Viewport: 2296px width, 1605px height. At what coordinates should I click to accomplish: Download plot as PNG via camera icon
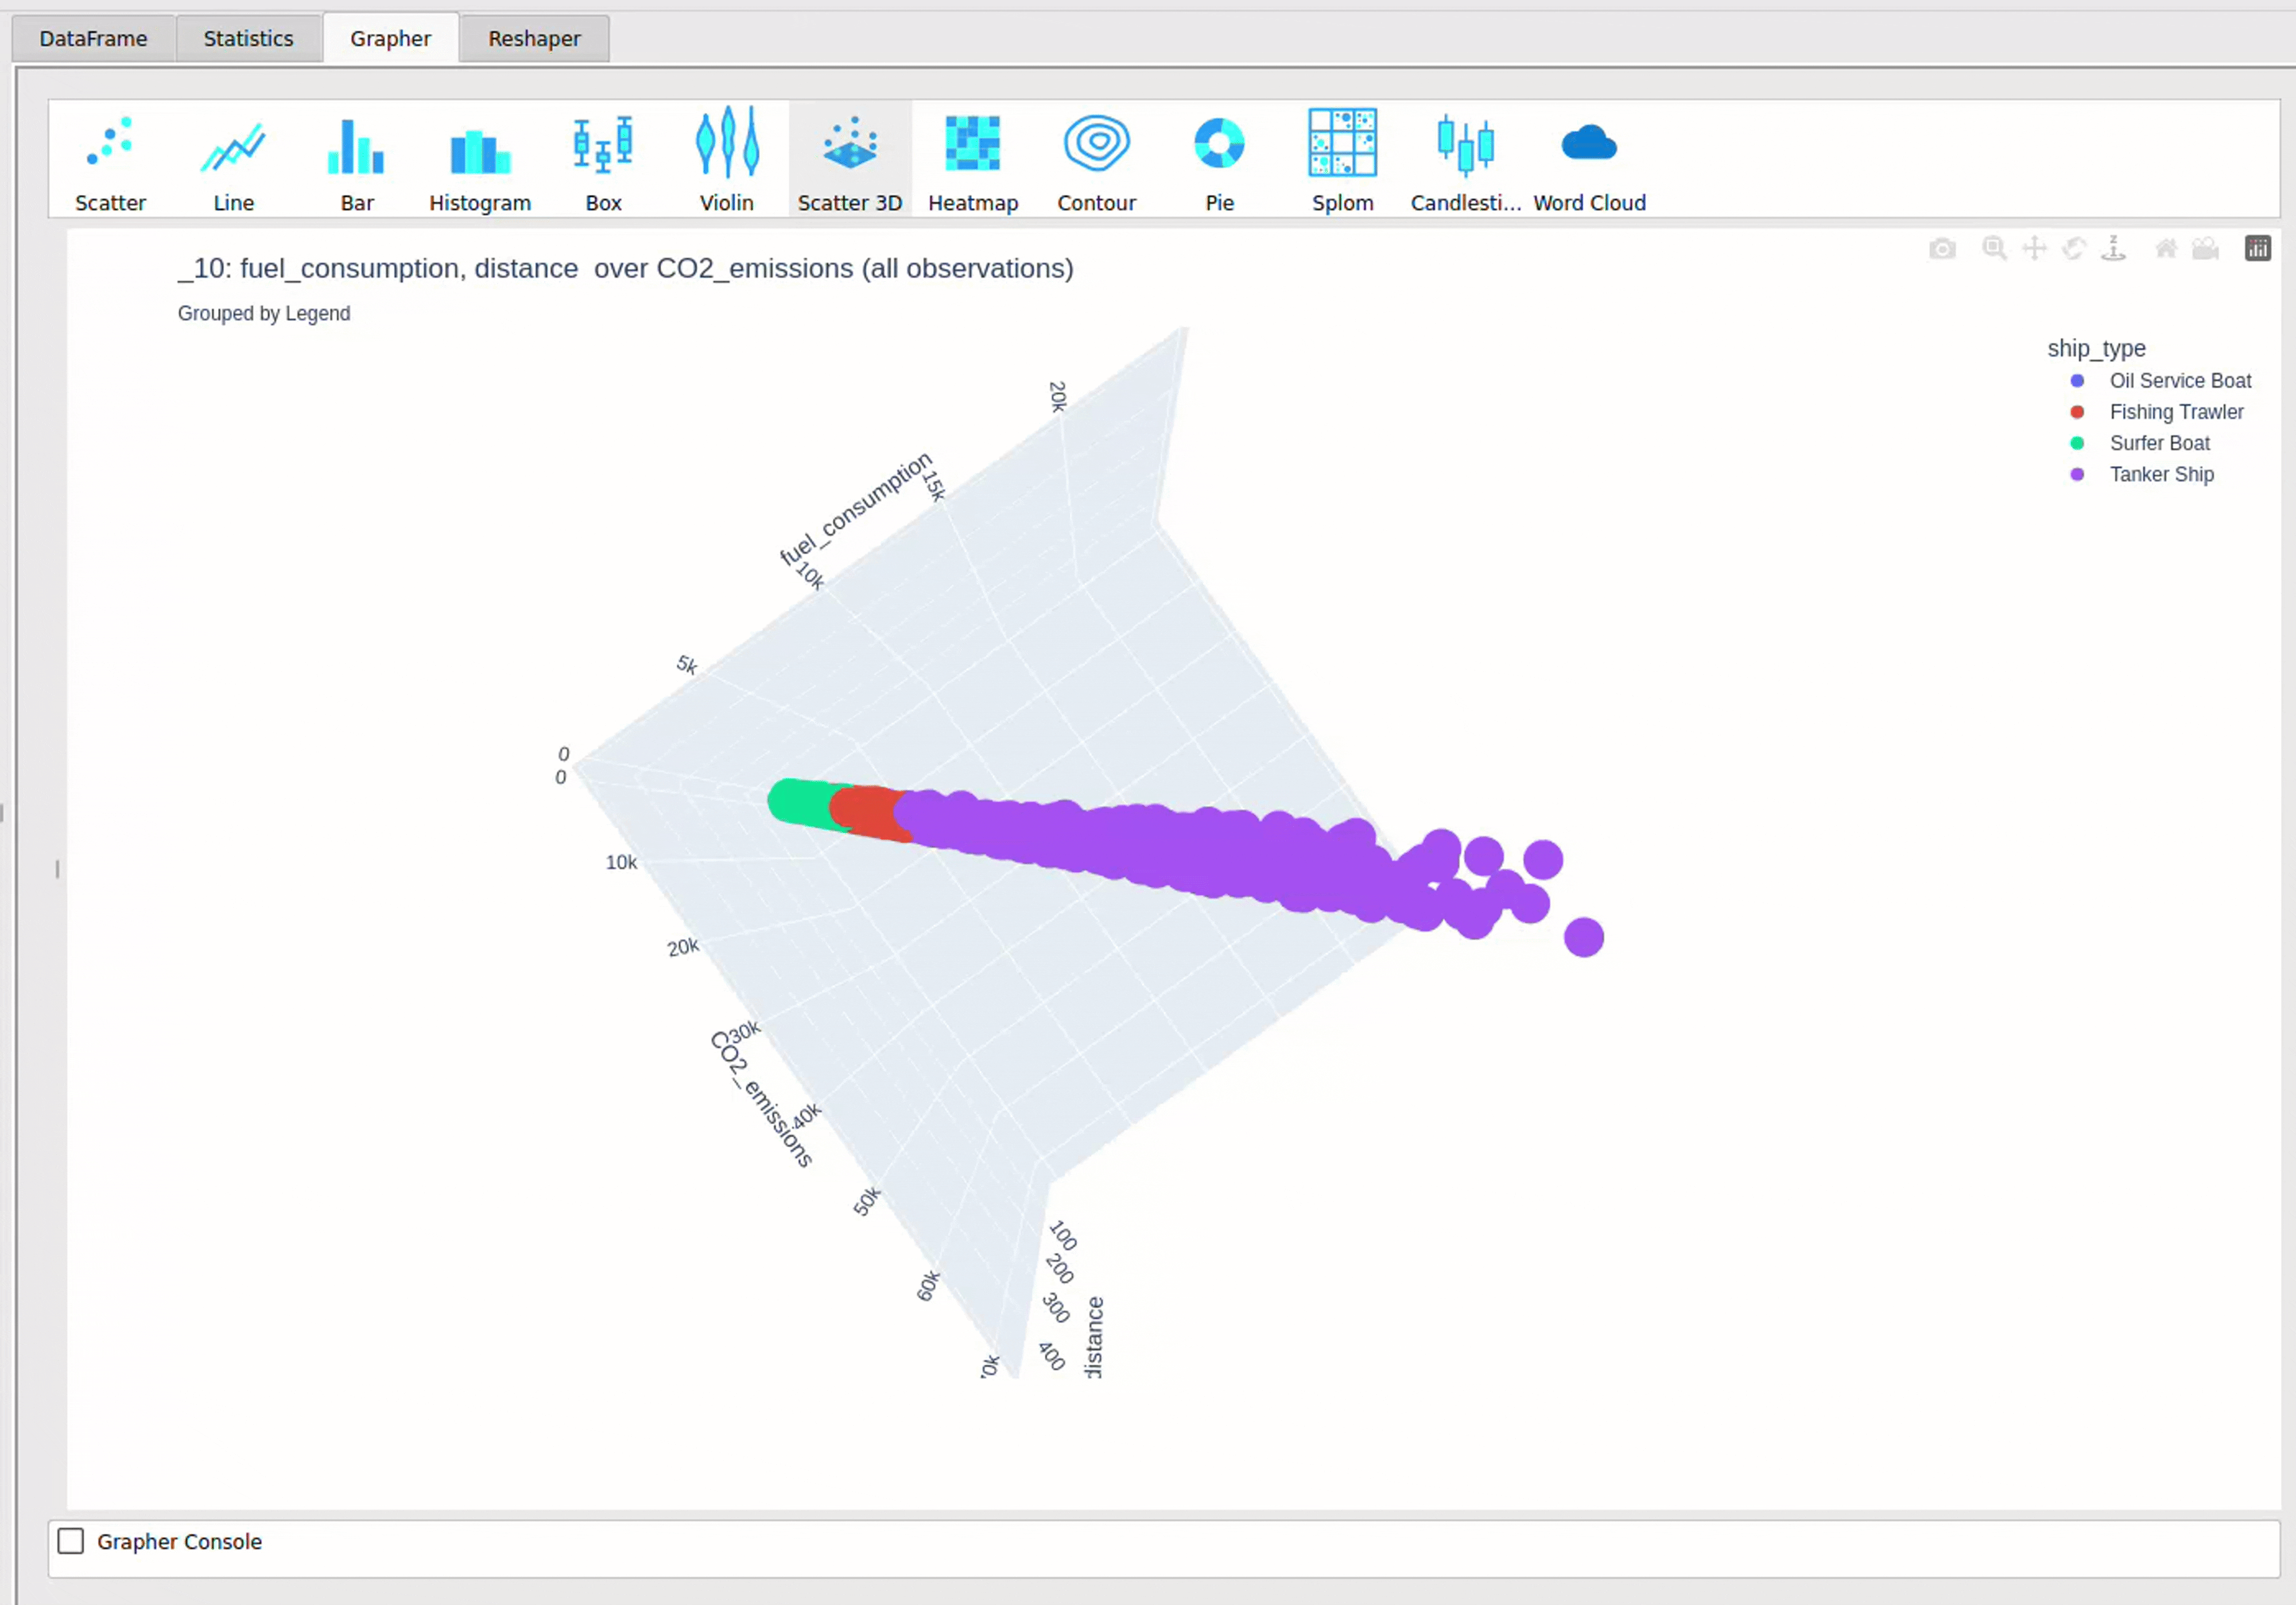click(1942, 248)
